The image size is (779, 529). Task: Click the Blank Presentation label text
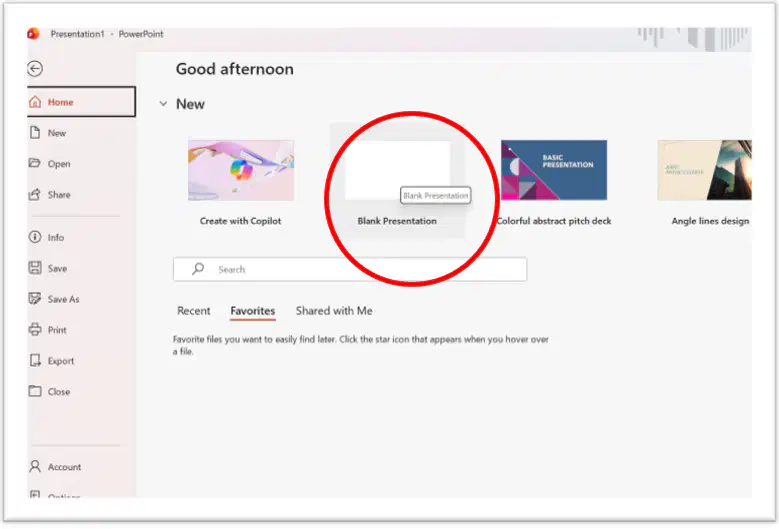pyautogui.click(x=397, y=221)
